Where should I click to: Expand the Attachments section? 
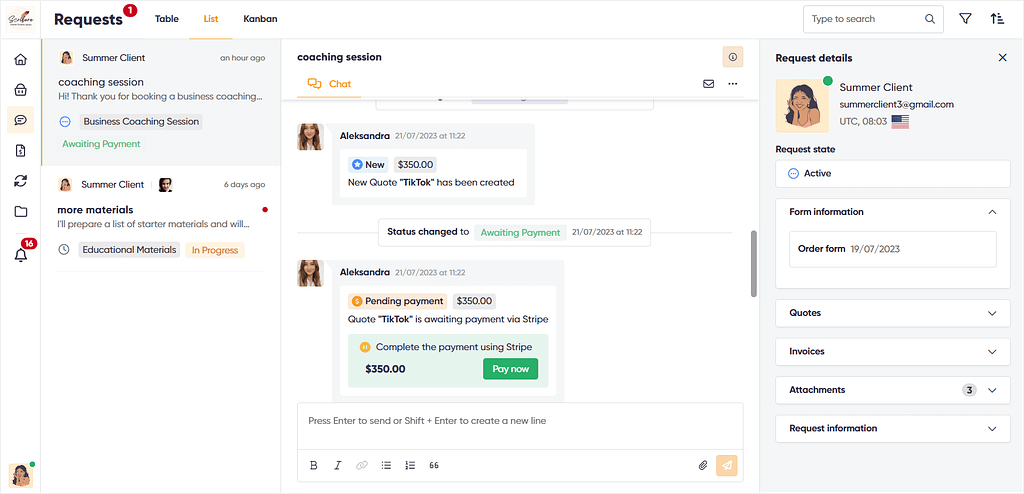(x=893, y=390)
